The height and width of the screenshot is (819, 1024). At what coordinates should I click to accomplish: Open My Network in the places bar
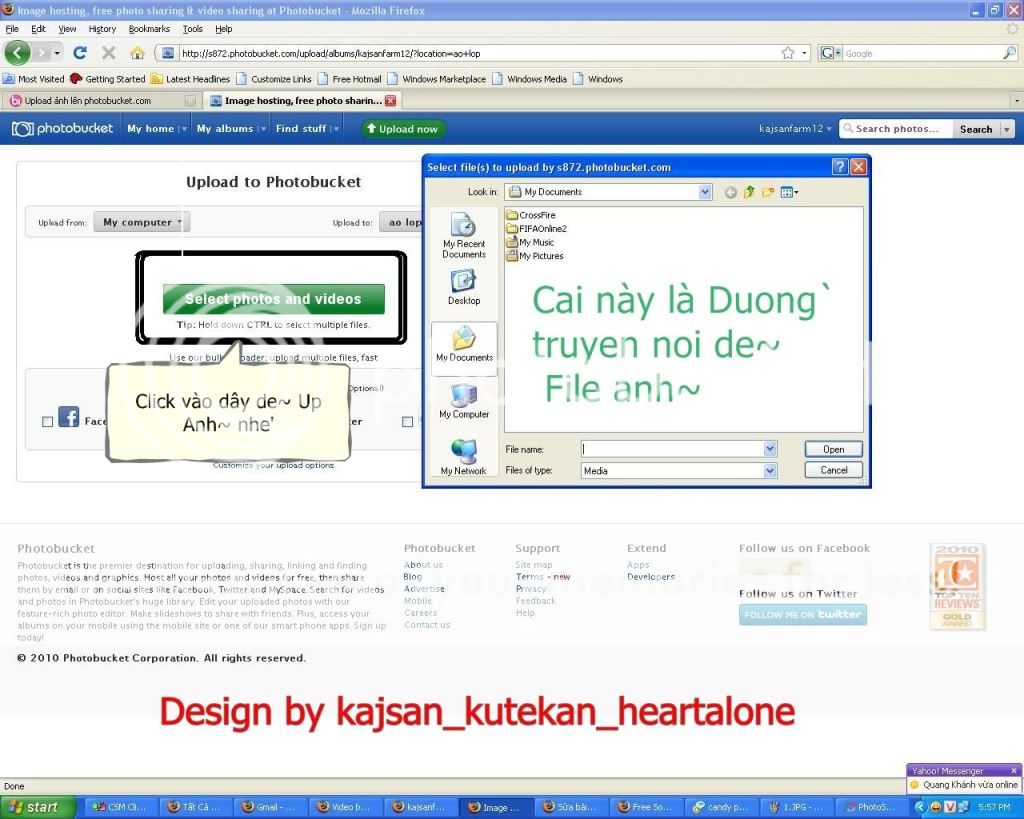[464, 457]
